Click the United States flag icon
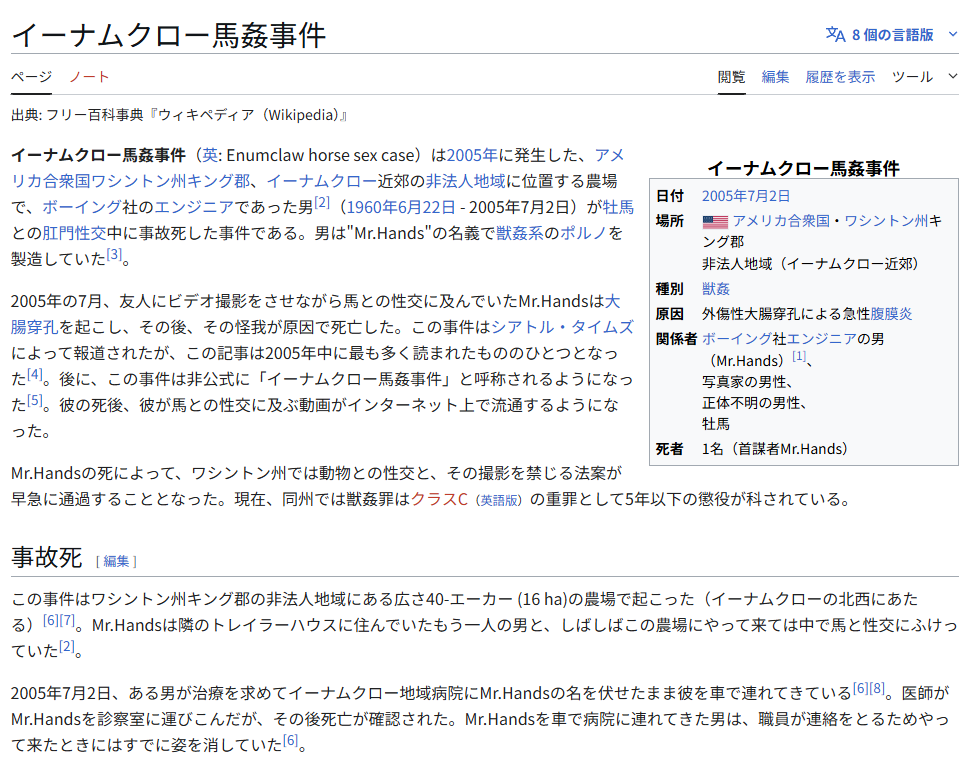This screenshot has width=976, height=772. point(714,221)
